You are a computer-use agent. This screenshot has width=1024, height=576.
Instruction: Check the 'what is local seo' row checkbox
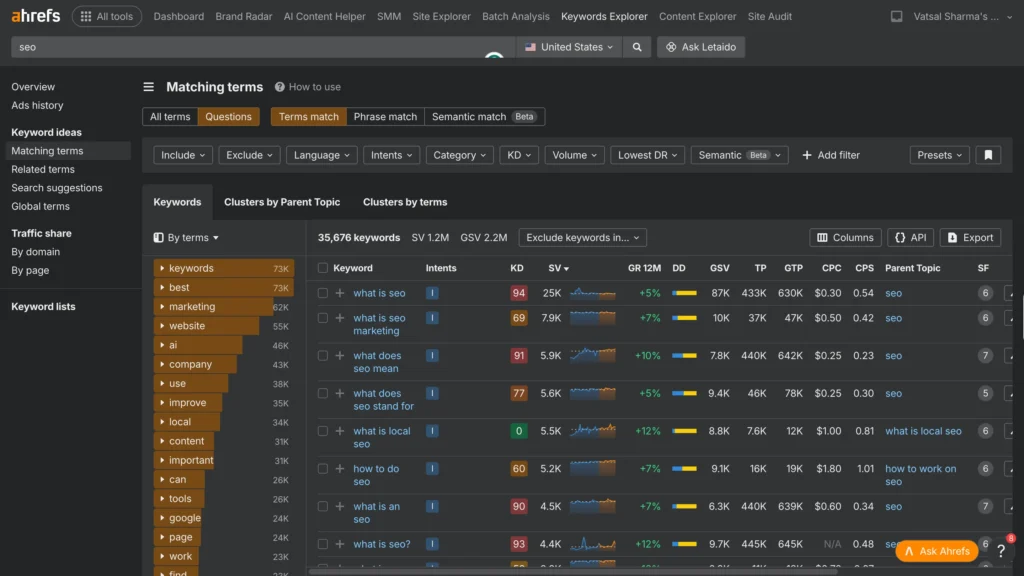323,431
